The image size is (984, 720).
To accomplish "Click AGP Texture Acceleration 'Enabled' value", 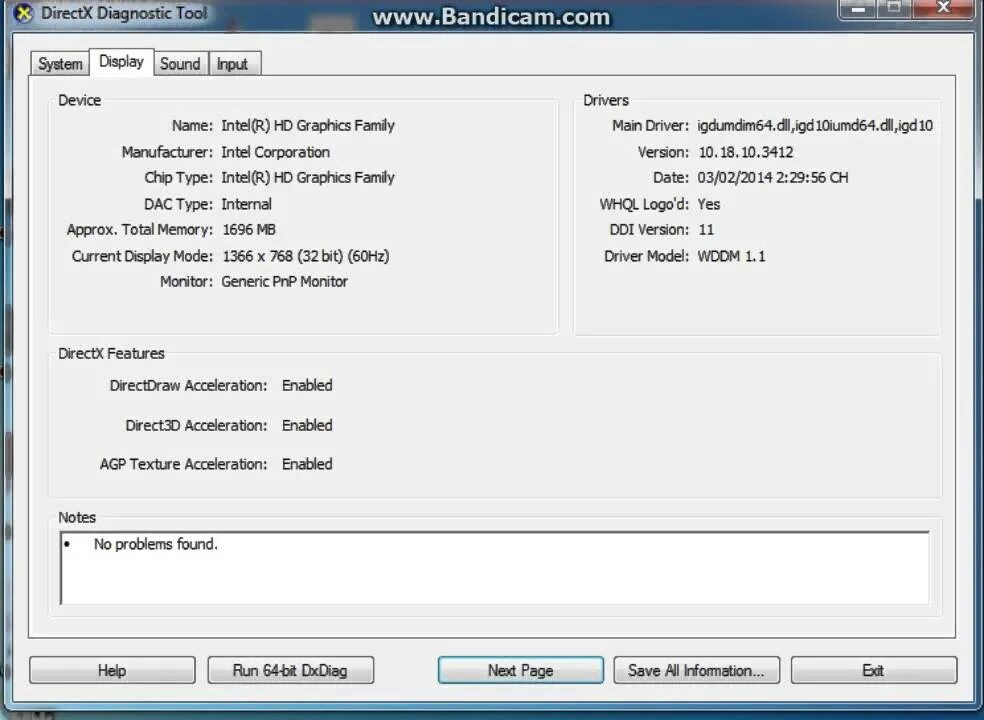I will tap(308, 465).
